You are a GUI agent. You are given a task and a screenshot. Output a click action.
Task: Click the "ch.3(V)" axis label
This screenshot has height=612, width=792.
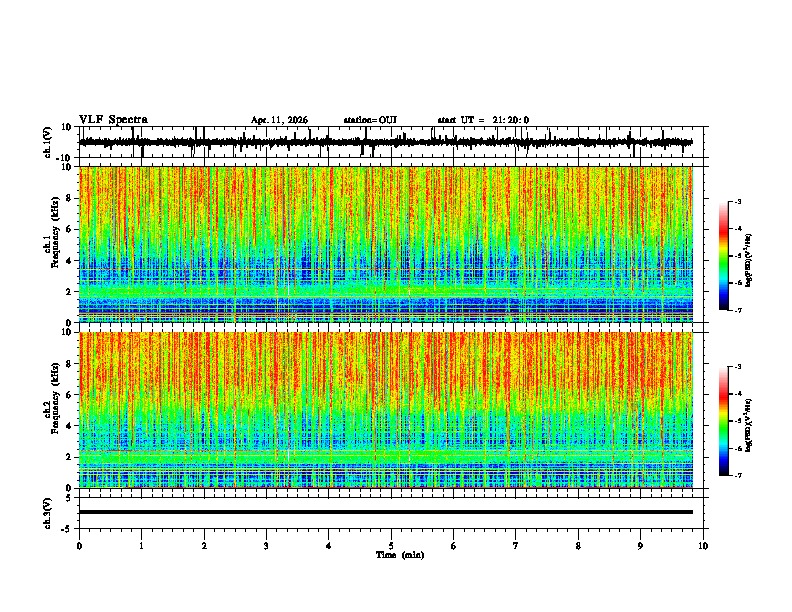48,513
